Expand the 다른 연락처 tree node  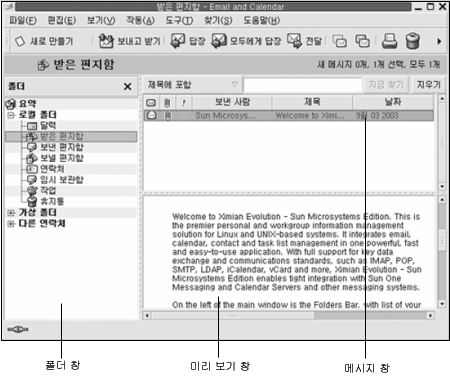pos(11,224)
